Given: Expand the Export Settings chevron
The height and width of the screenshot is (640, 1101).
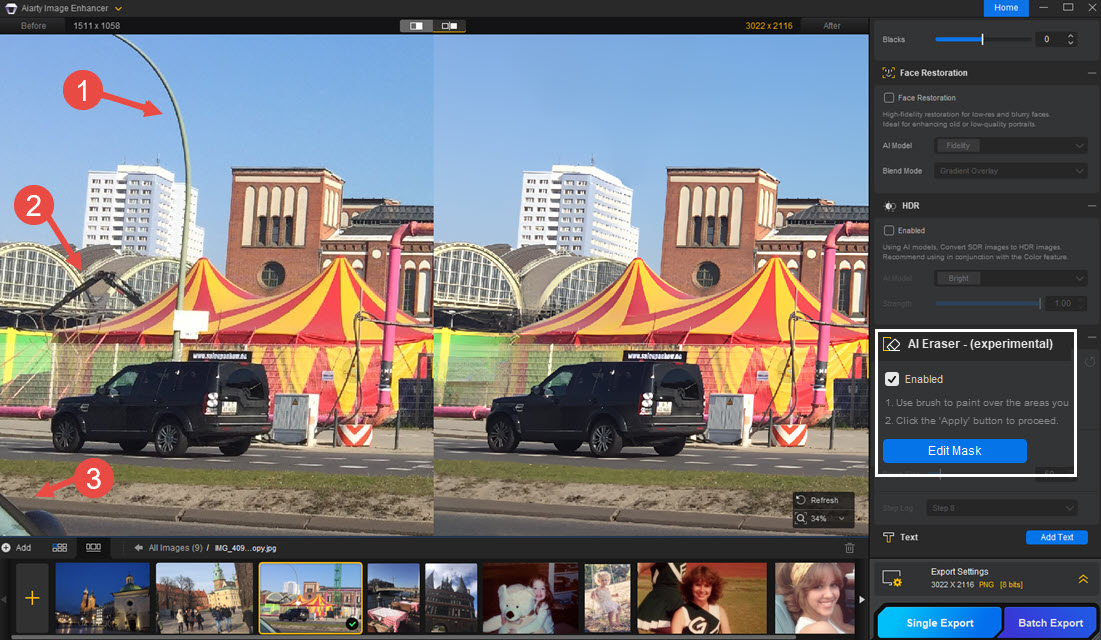Looking at the screenshot, I should pos(1083,579).
